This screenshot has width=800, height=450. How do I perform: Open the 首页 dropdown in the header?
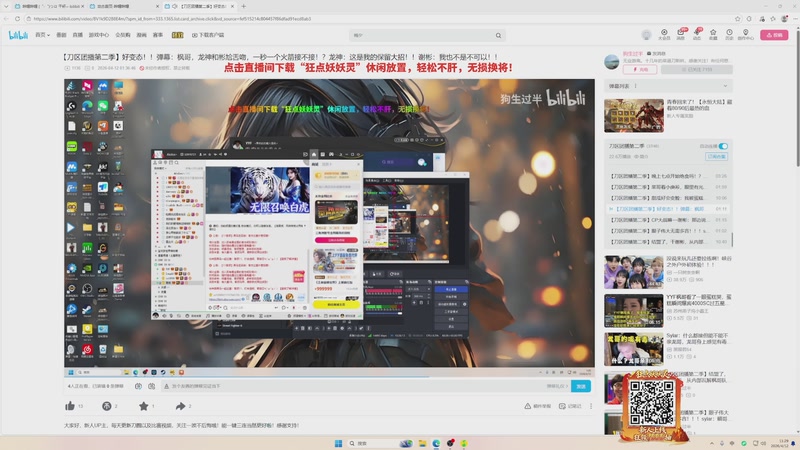click(42, 35)
